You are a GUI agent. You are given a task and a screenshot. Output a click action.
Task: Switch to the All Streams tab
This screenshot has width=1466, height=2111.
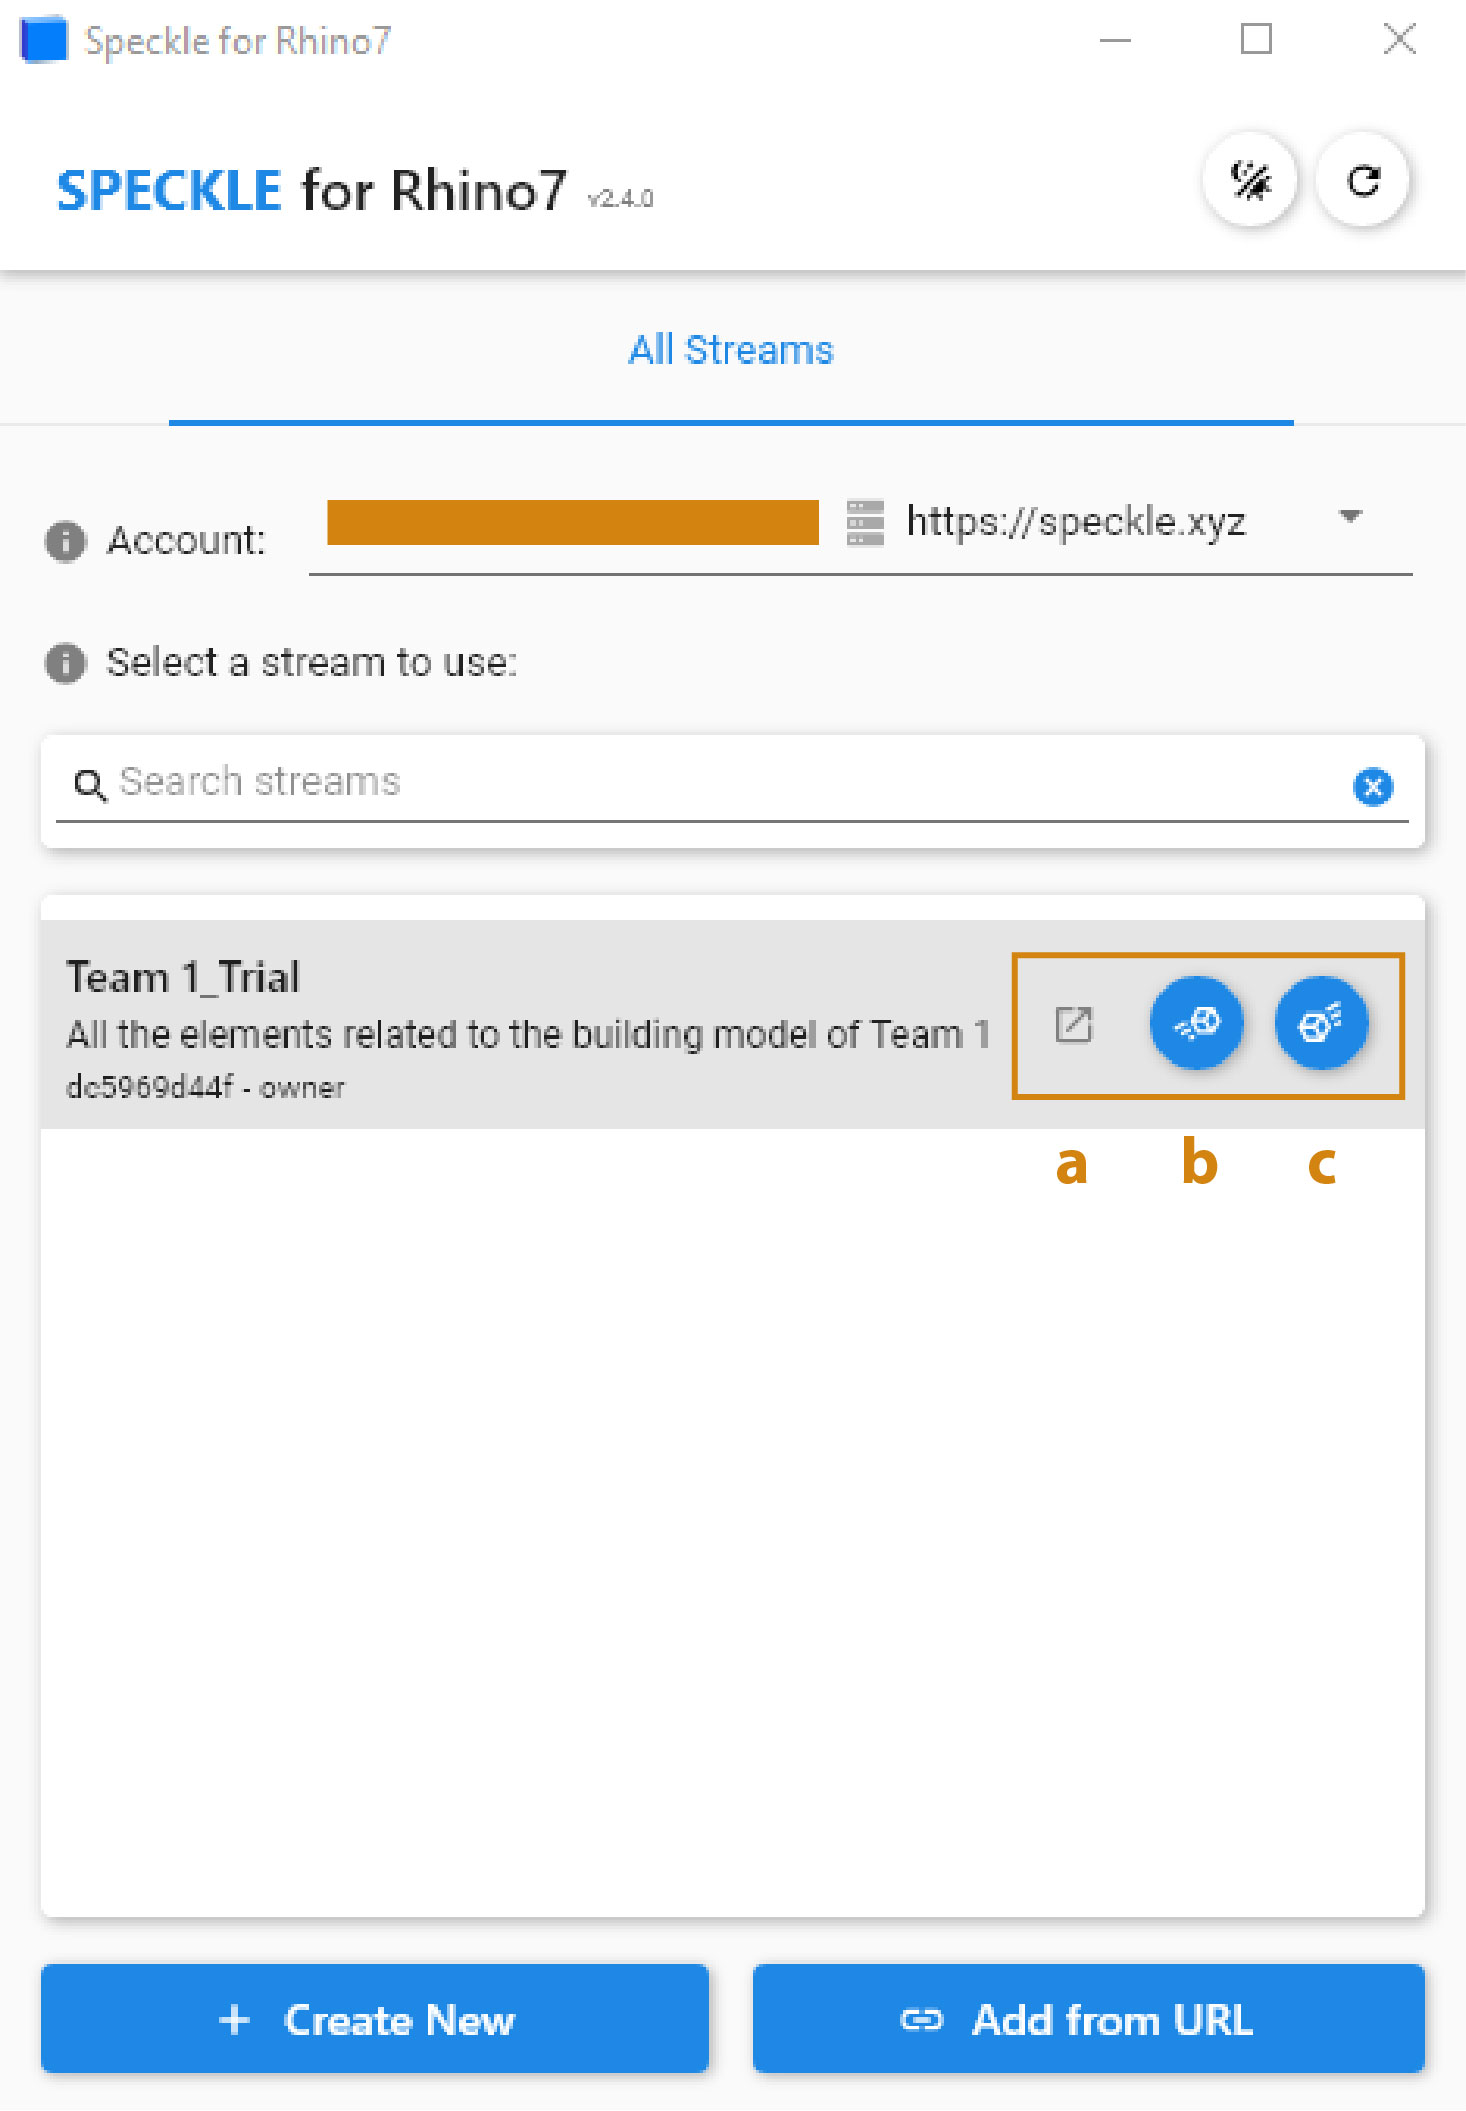[x=731, y=349]
